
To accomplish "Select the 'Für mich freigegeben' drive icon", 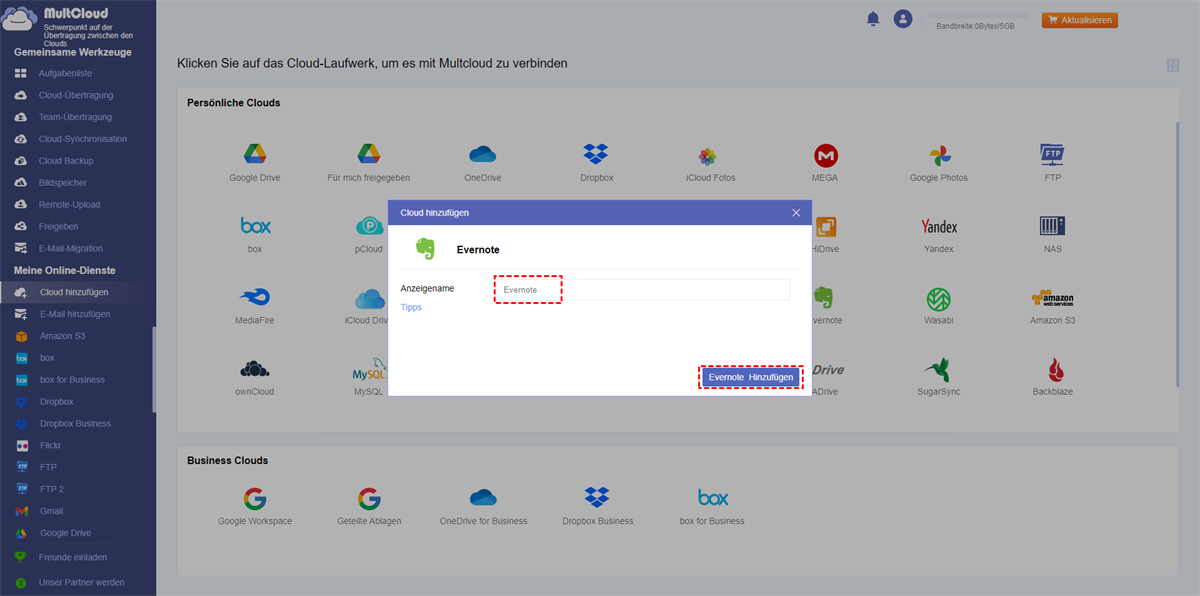I will 369,155.
